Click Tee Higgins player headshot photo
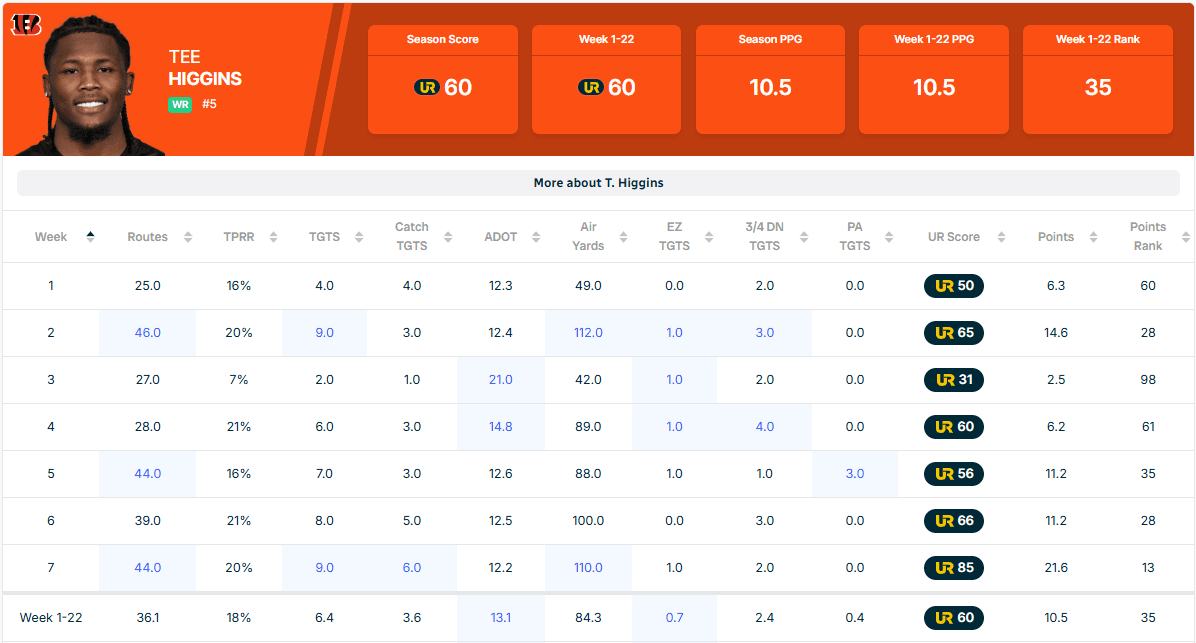The width and height of the screenshot is (1196, 643). tap(88, 85)
